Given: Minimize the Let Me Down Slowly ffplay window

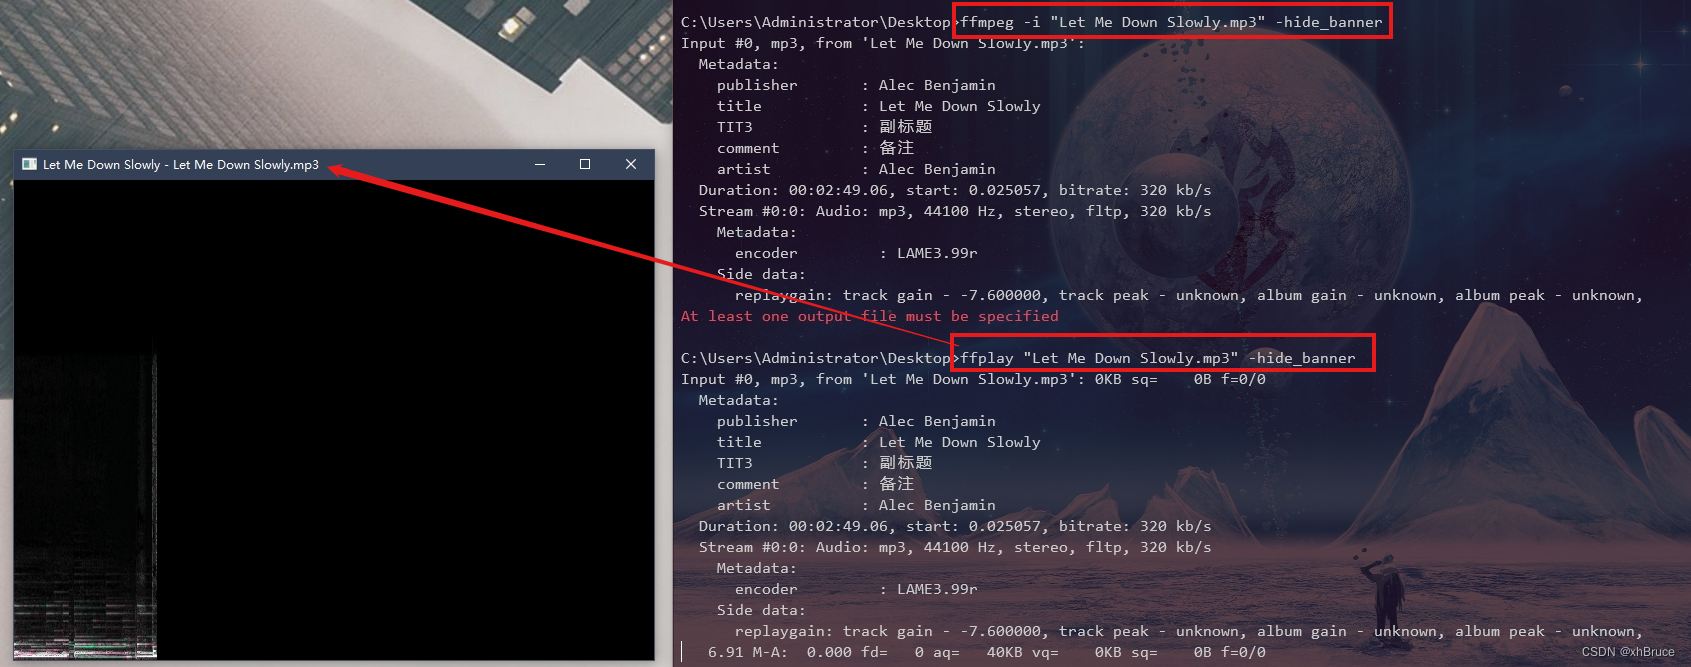Looking at the screenshot, I should 540,164.
